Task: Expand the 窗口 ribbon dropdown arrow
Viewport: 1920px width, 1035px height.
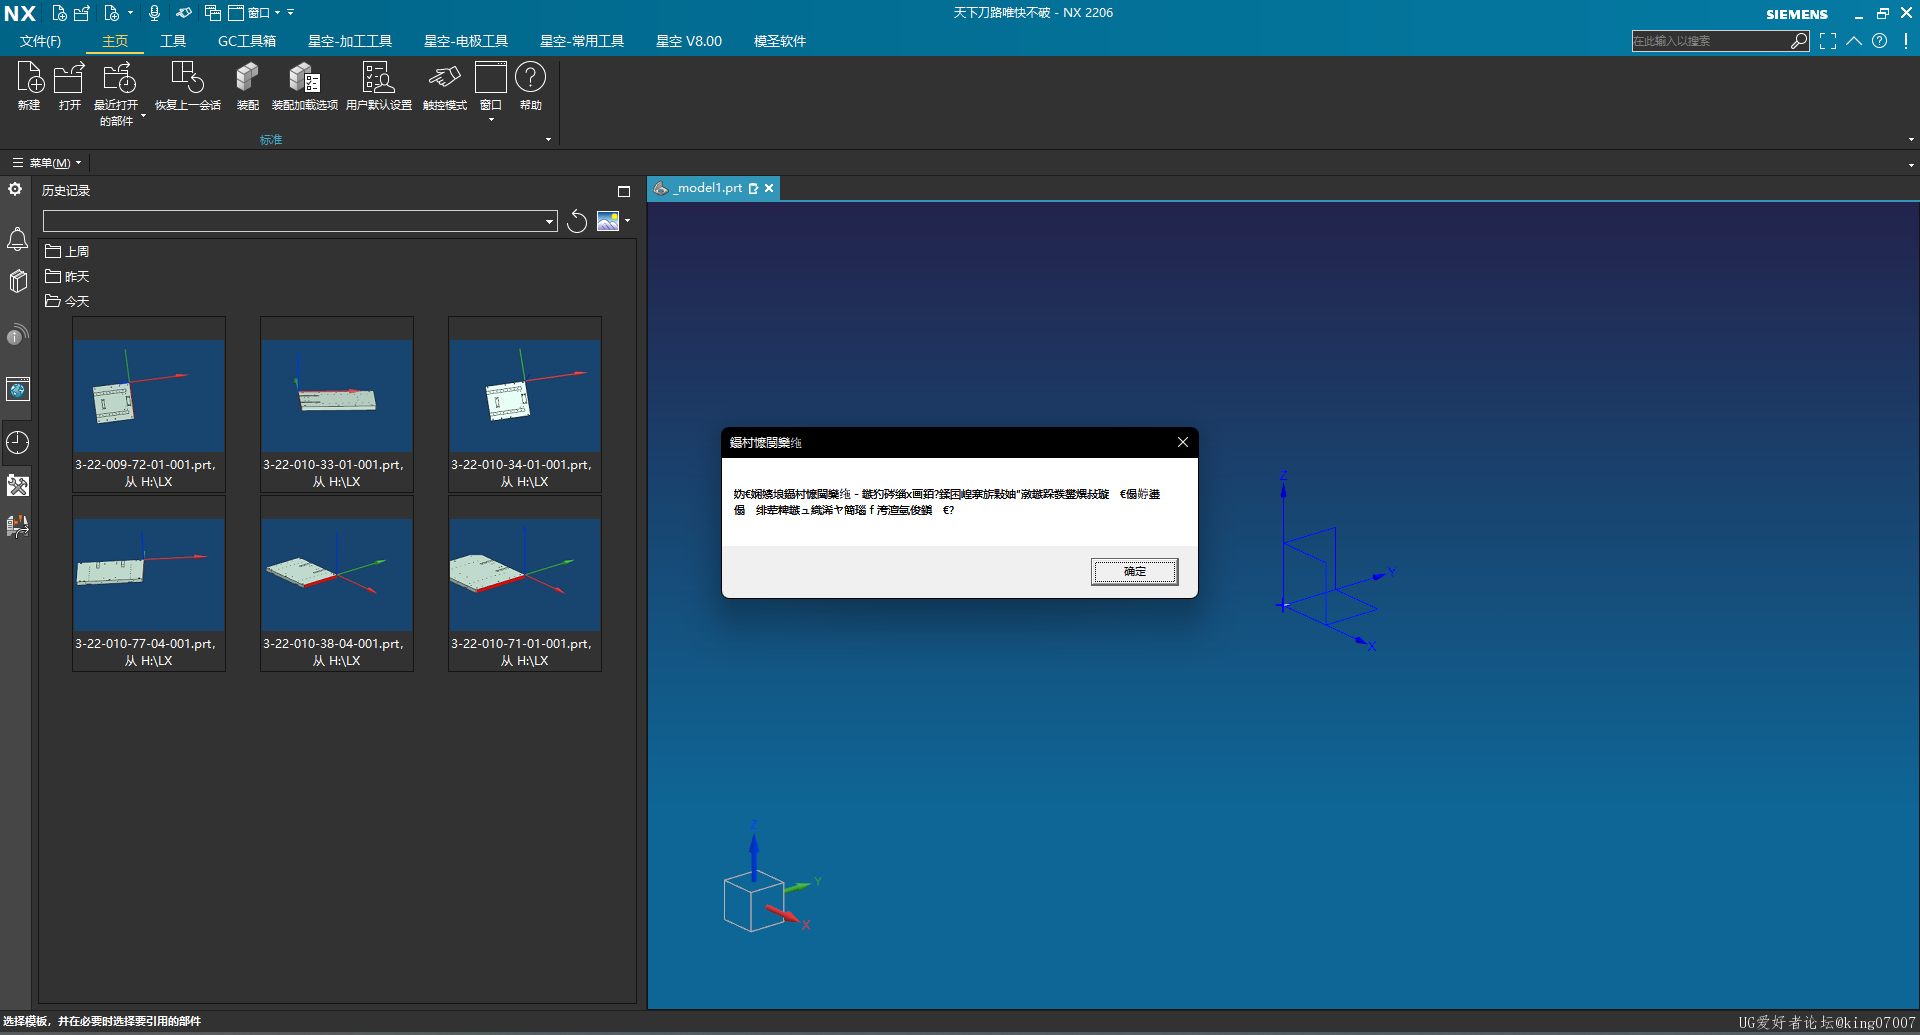Action: pyautogui.click(x=491, y=120)
